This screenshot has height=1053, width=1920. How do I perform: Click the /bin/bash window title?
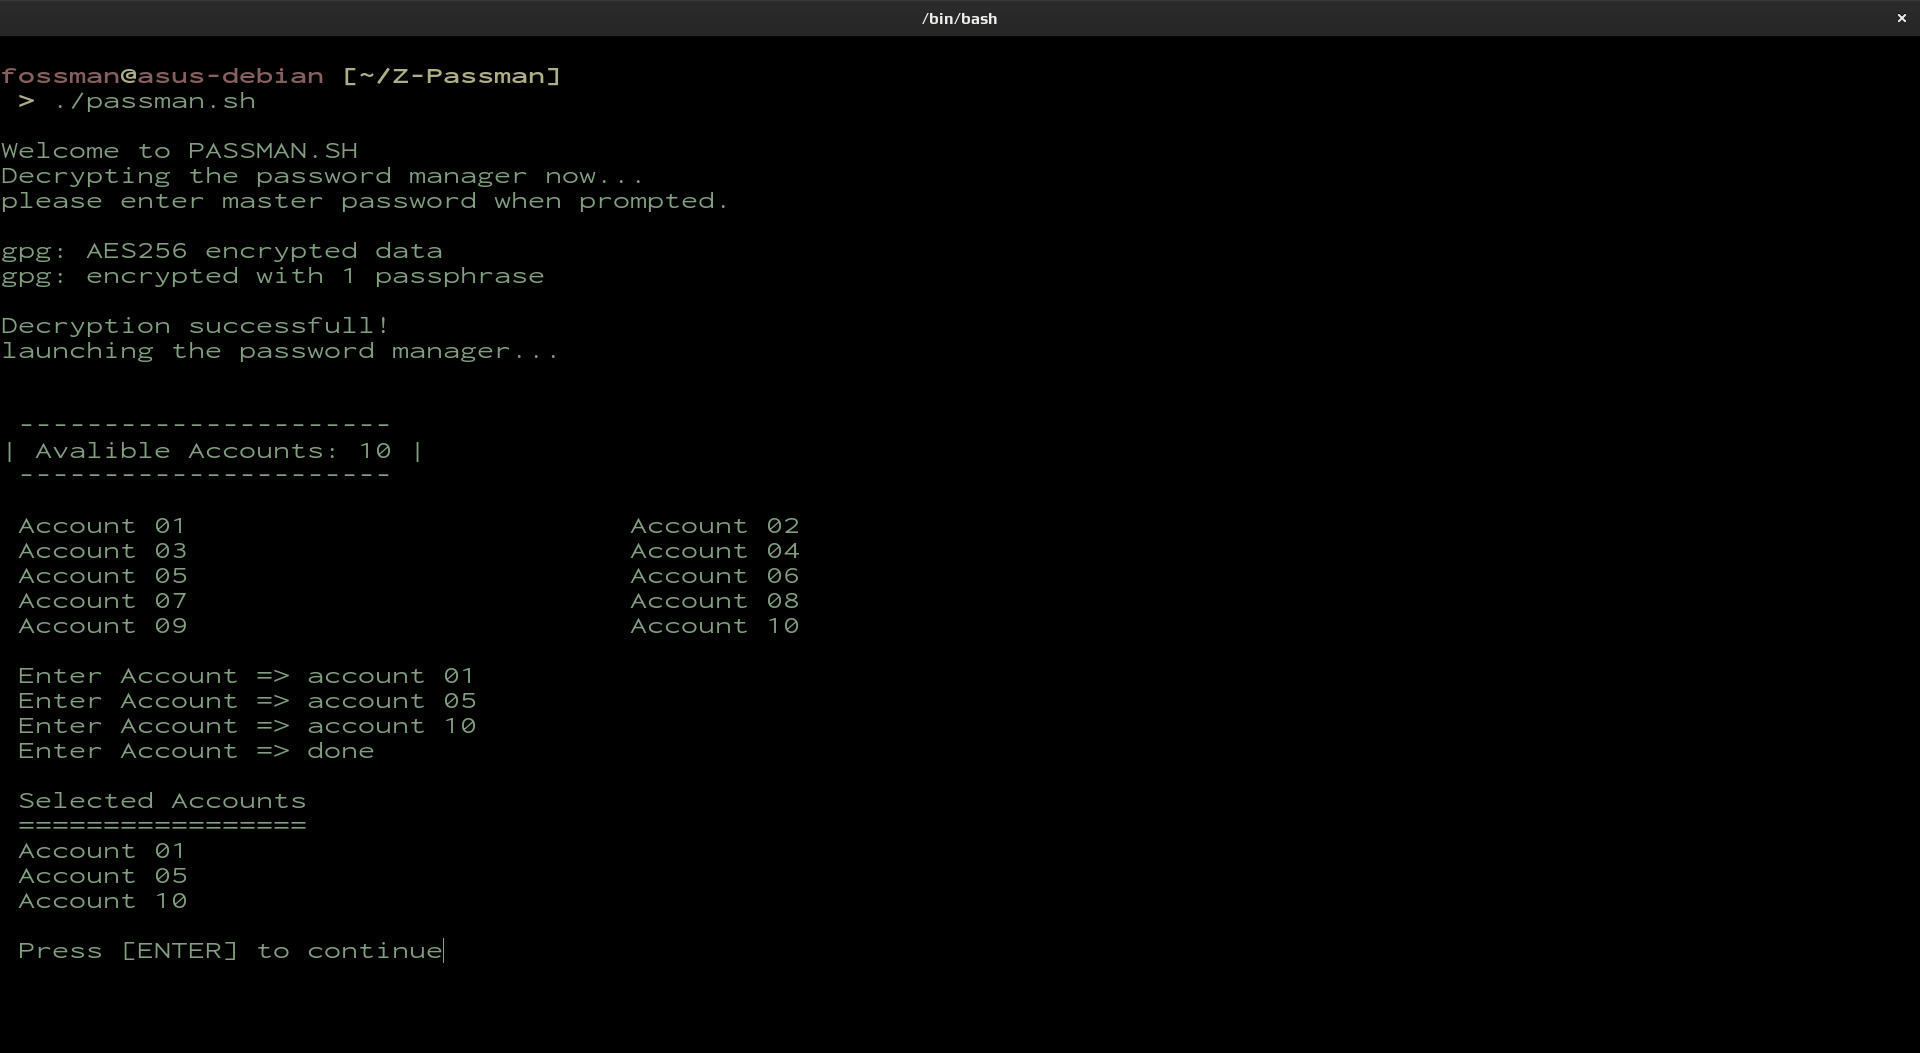(x=959, y=18)
